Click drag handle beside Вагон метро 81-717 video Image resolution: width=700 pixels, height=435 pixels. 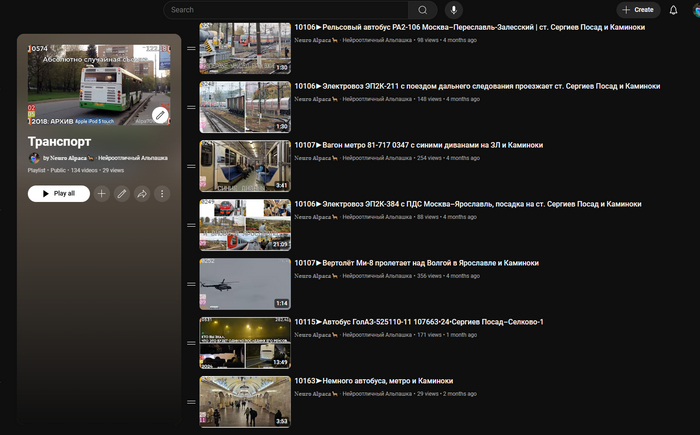pos(191,166)
